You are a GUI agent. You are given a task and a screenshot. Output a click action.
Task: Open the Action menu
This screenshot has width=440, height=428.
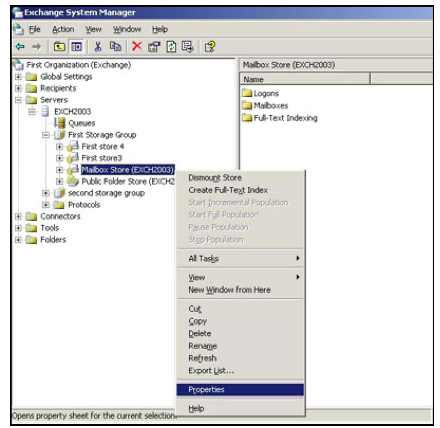tap(63, 30)
